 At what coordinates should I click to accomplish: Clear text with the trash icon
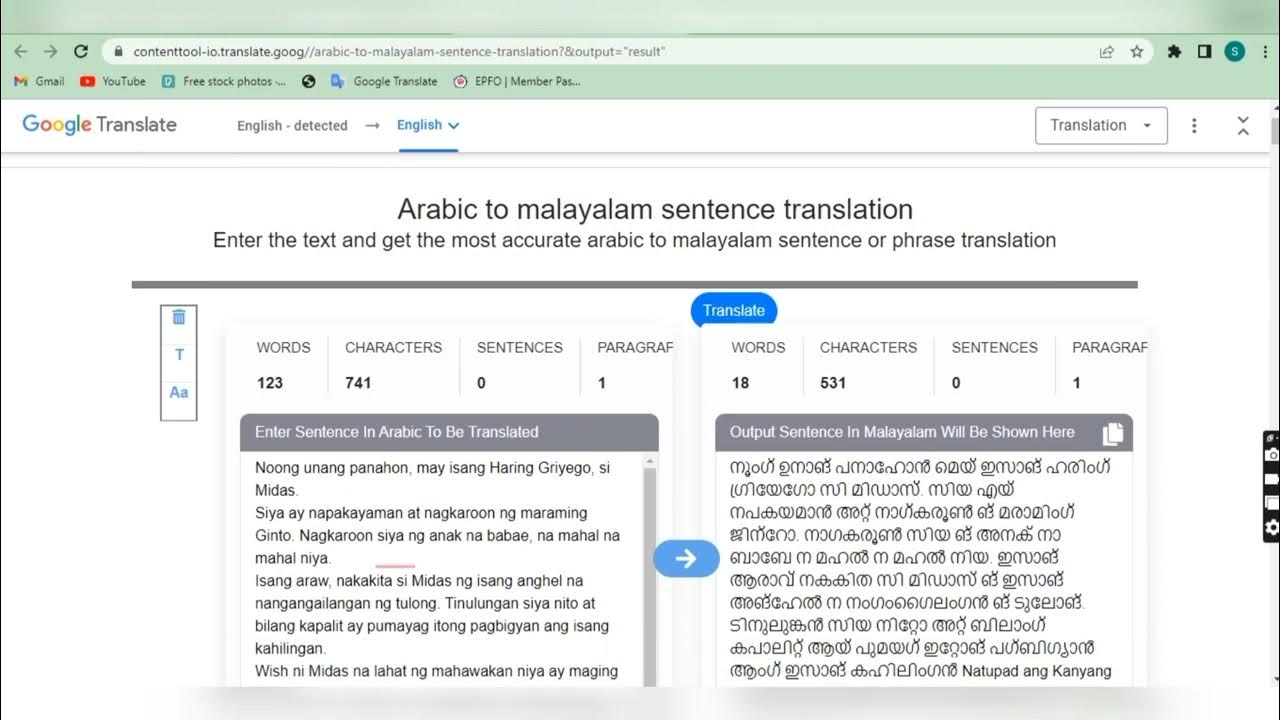click(179, 317)
